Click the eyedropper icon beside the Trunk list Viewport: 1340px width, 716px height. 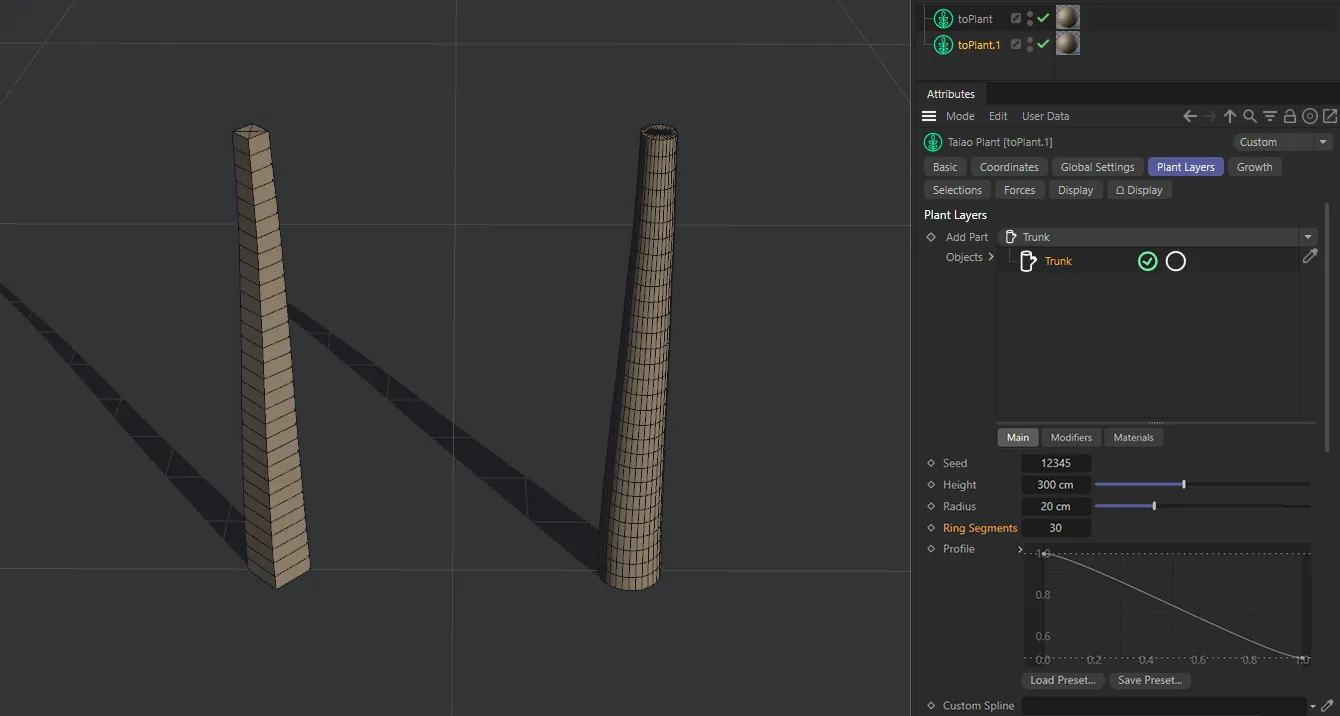[x=1311, y=256]
